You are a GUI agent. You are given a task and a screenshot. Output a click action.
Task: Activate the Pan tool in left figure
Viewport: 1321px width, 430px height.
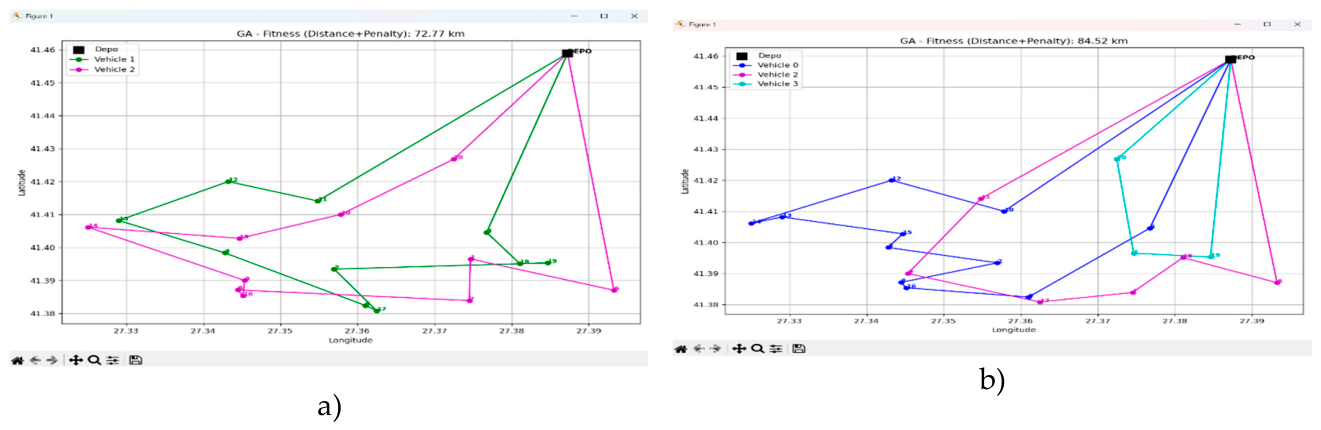click(x=75, y=360)
